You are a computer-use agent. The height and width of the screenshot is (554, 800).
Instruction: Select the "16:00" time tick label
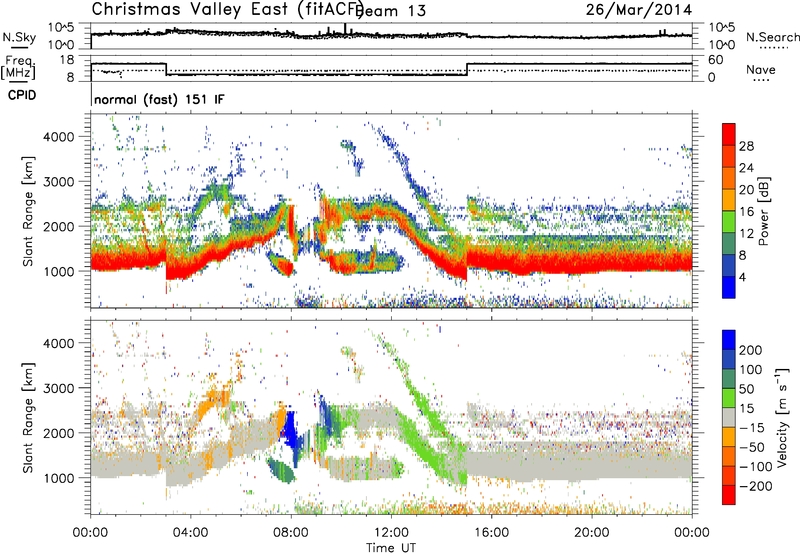point(491,533)
